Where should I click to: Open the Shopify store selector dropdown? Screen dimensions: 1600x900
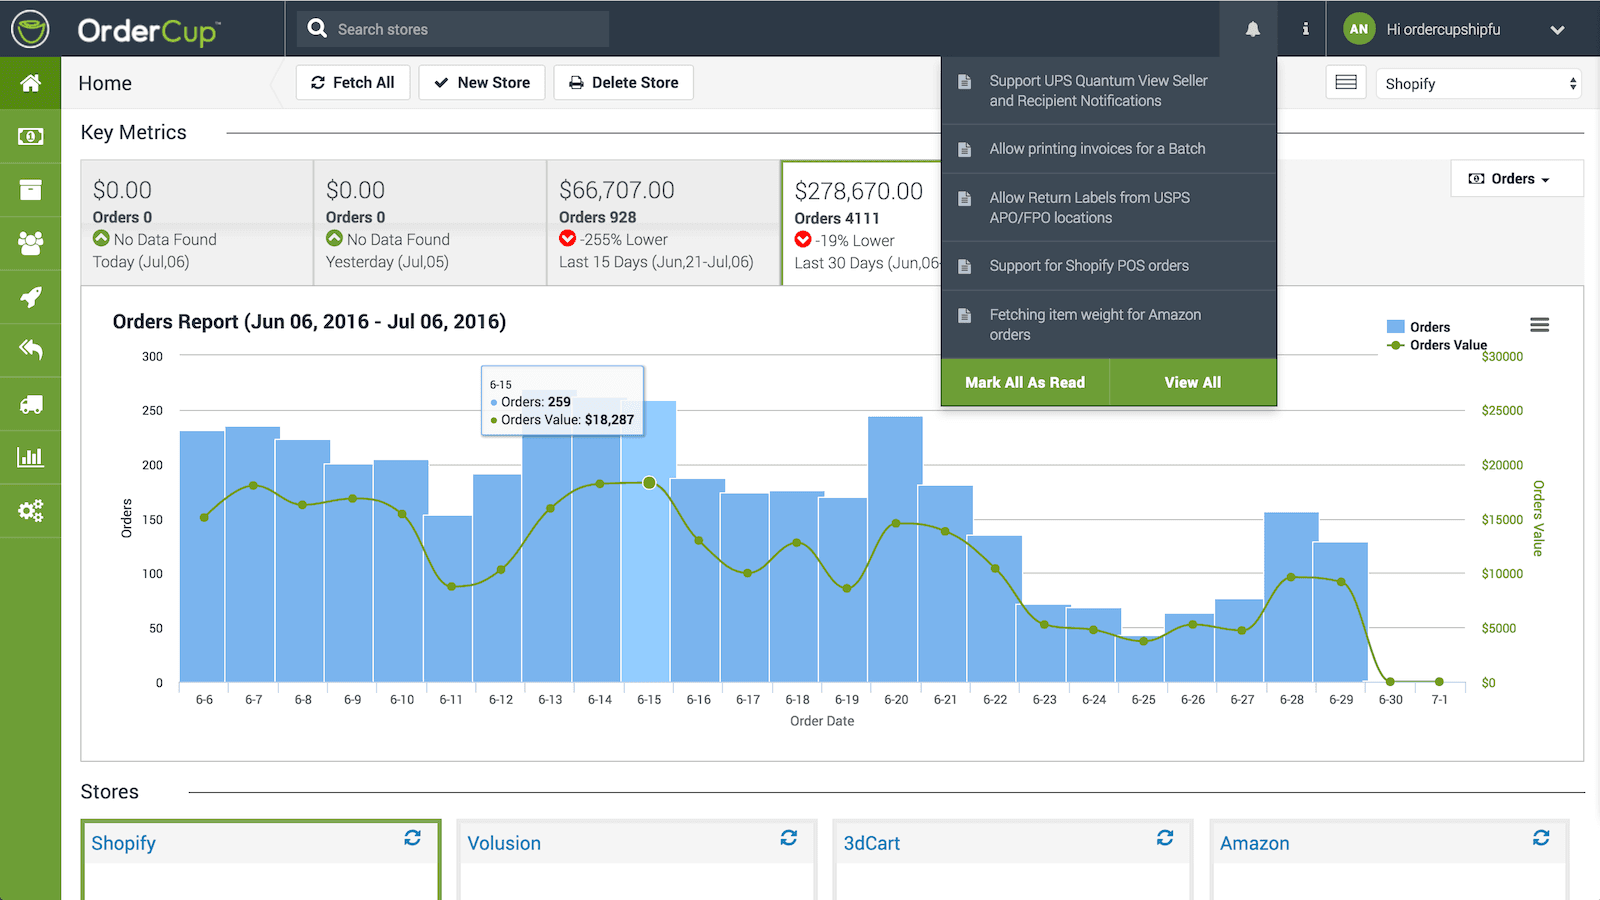point(1480,84)
